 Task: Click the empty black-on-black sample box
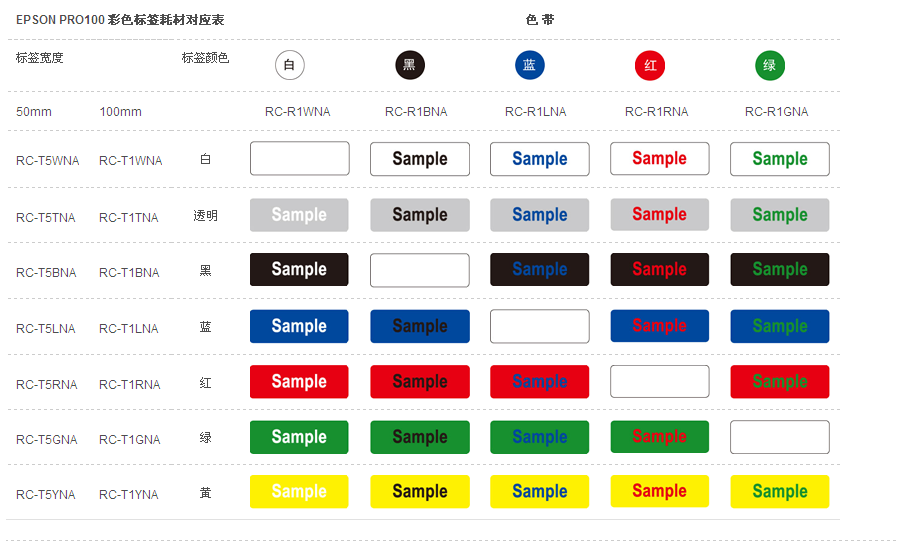coord(420,270)
